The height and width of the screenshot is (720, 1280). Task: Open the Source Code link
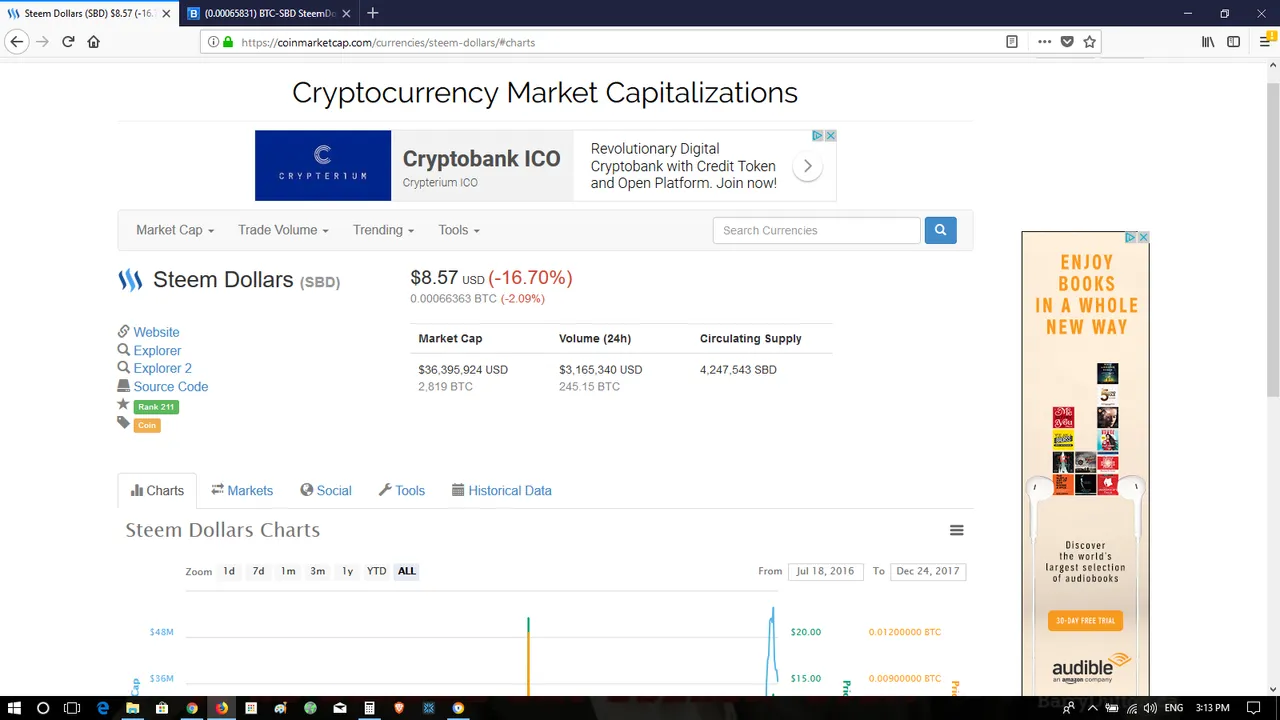171,387
